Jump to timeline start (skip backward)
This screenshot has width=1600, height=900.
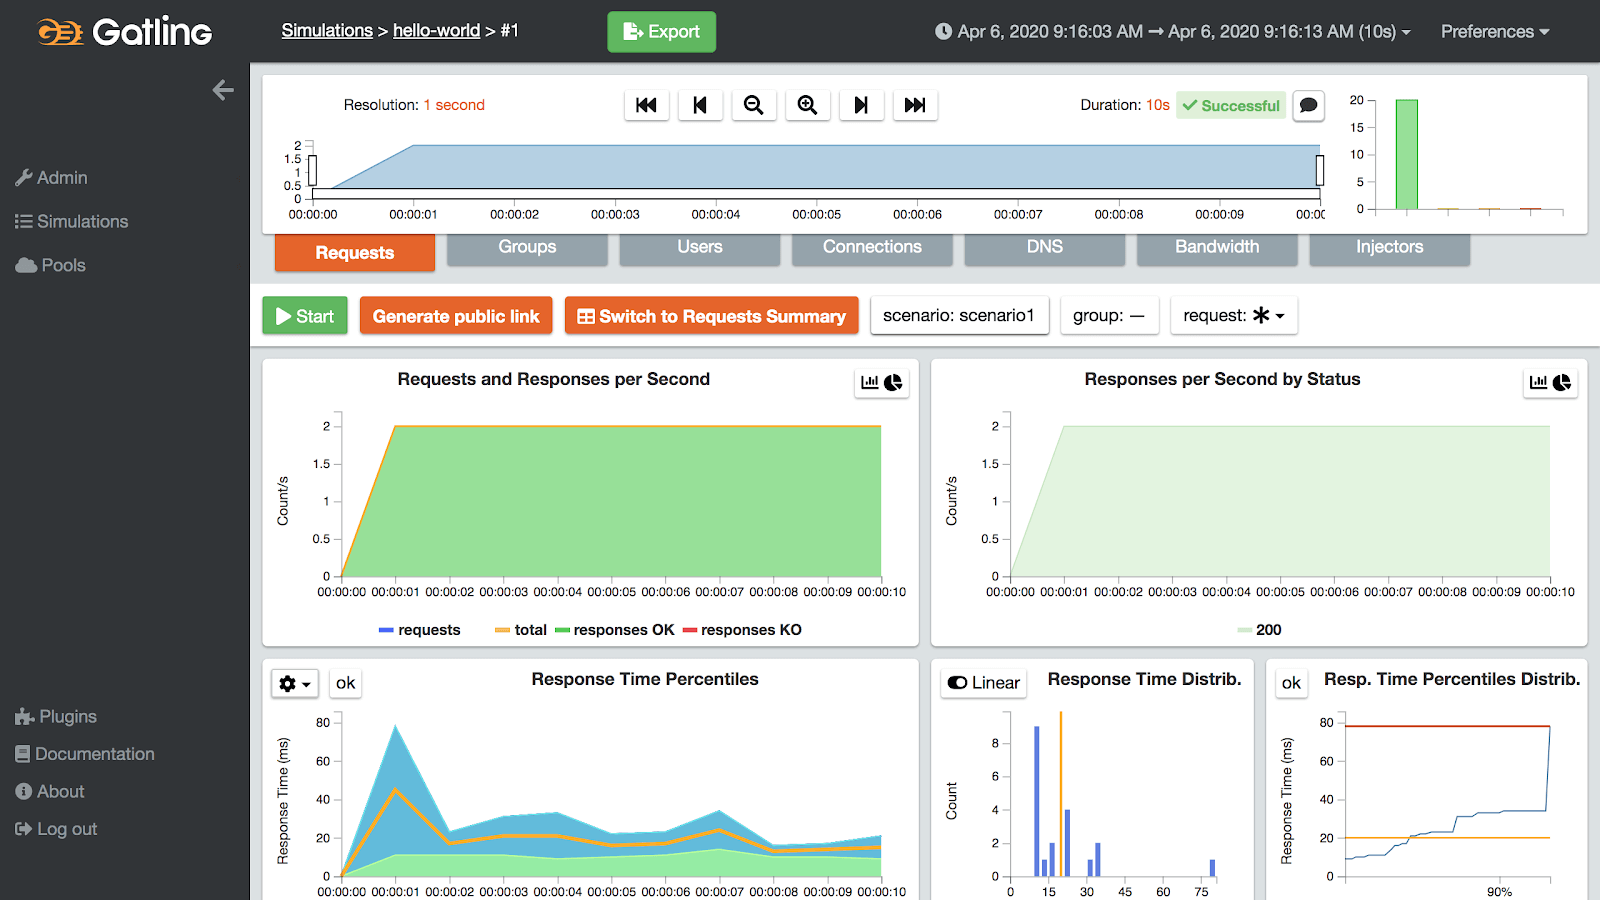(x=646, y=105)
